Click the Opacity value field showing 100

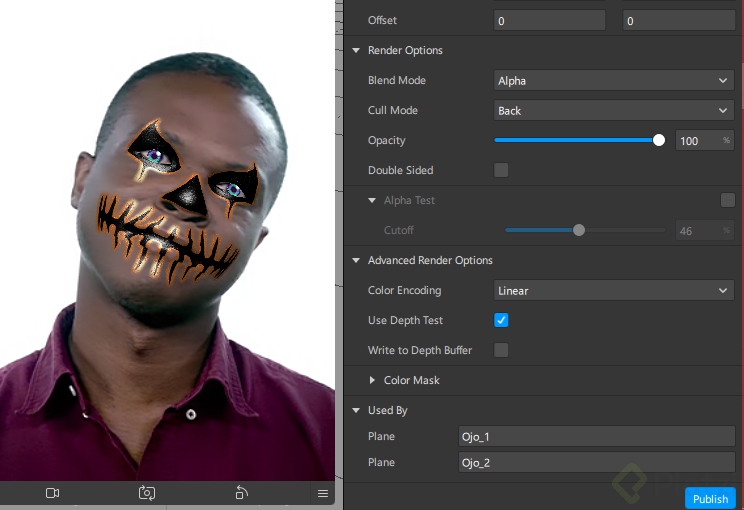tap(696, 141)
